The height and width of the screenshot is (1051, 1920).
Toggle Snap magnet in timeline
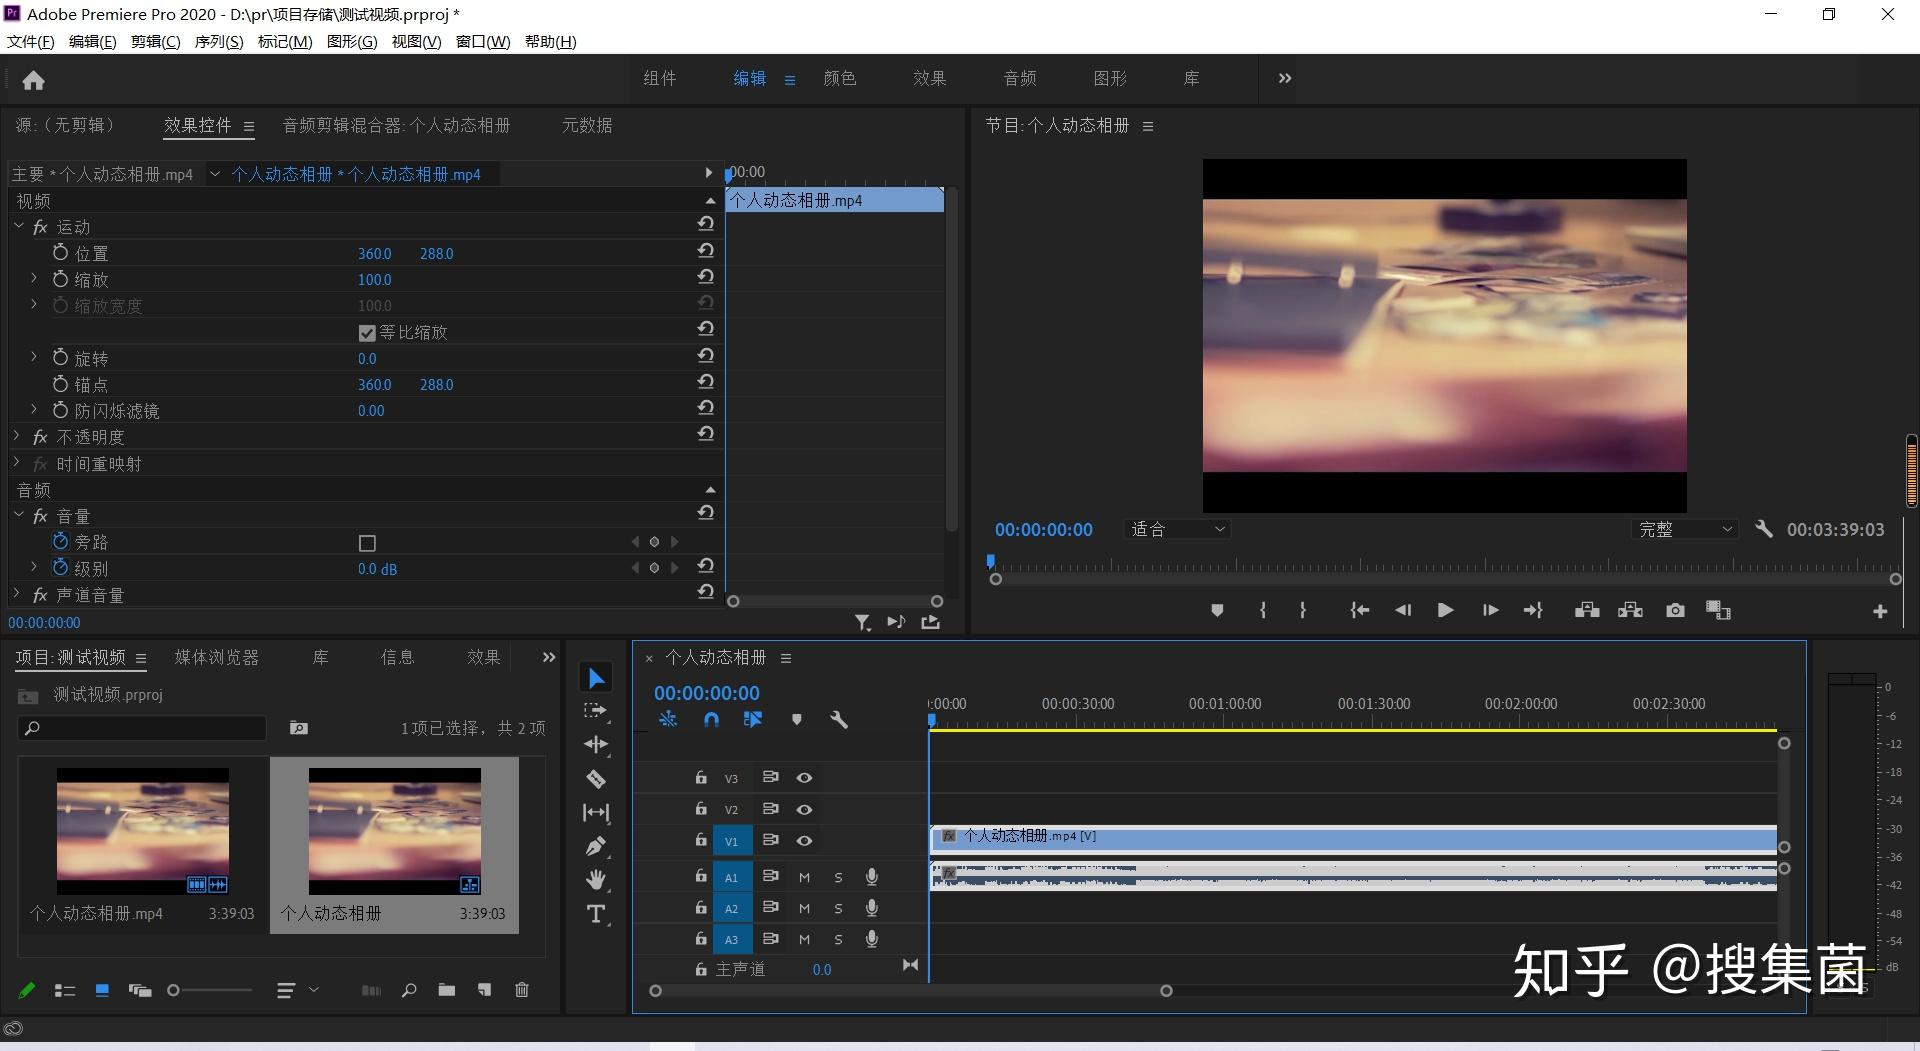click(x=711, y=719)
